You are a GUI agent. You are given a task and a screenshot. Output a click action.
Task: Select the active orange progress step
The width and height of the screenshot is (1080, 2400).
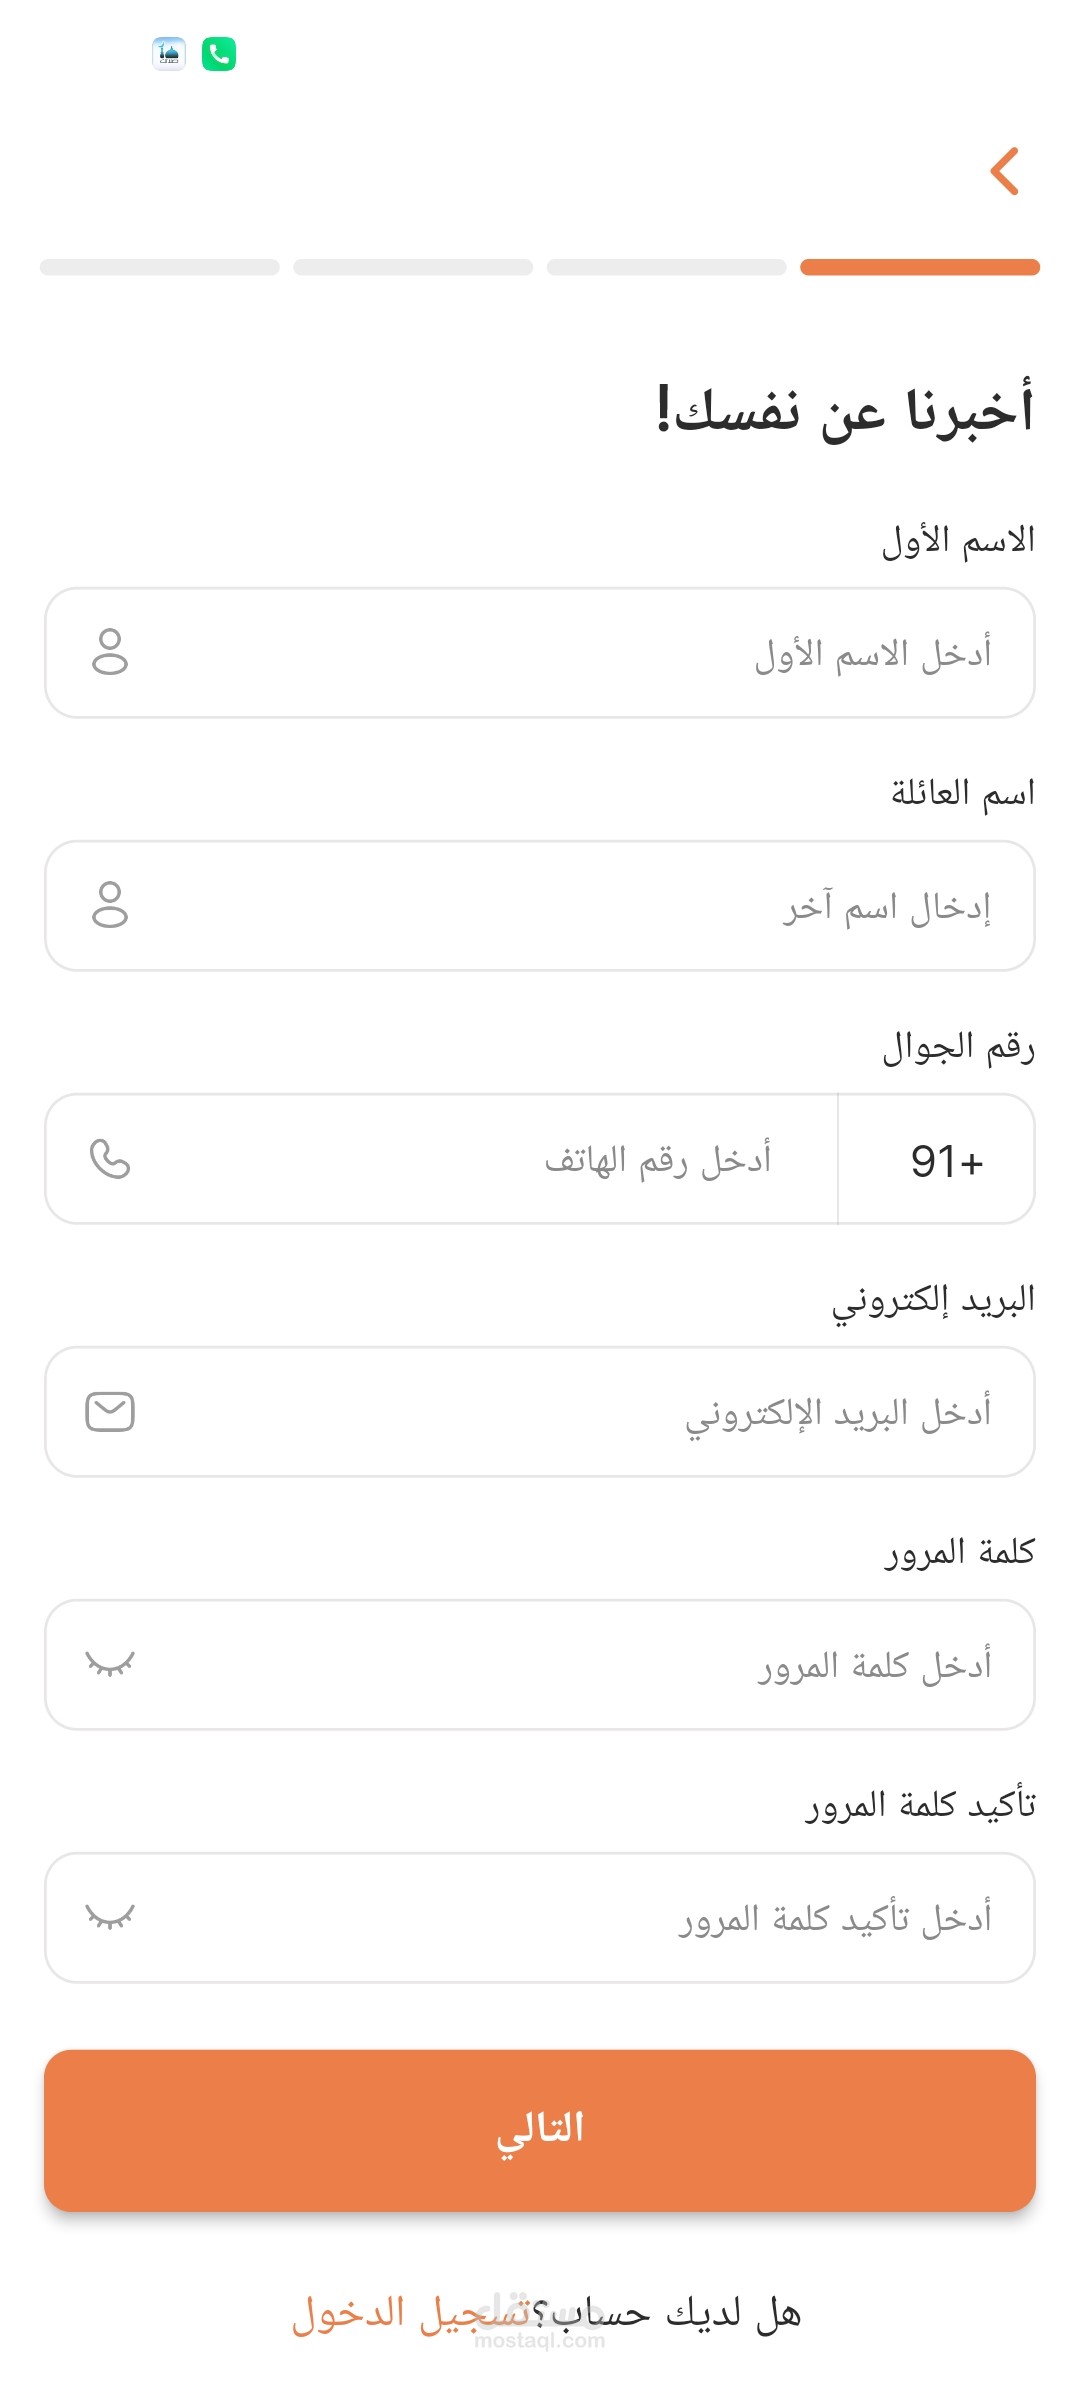point(920,267)
